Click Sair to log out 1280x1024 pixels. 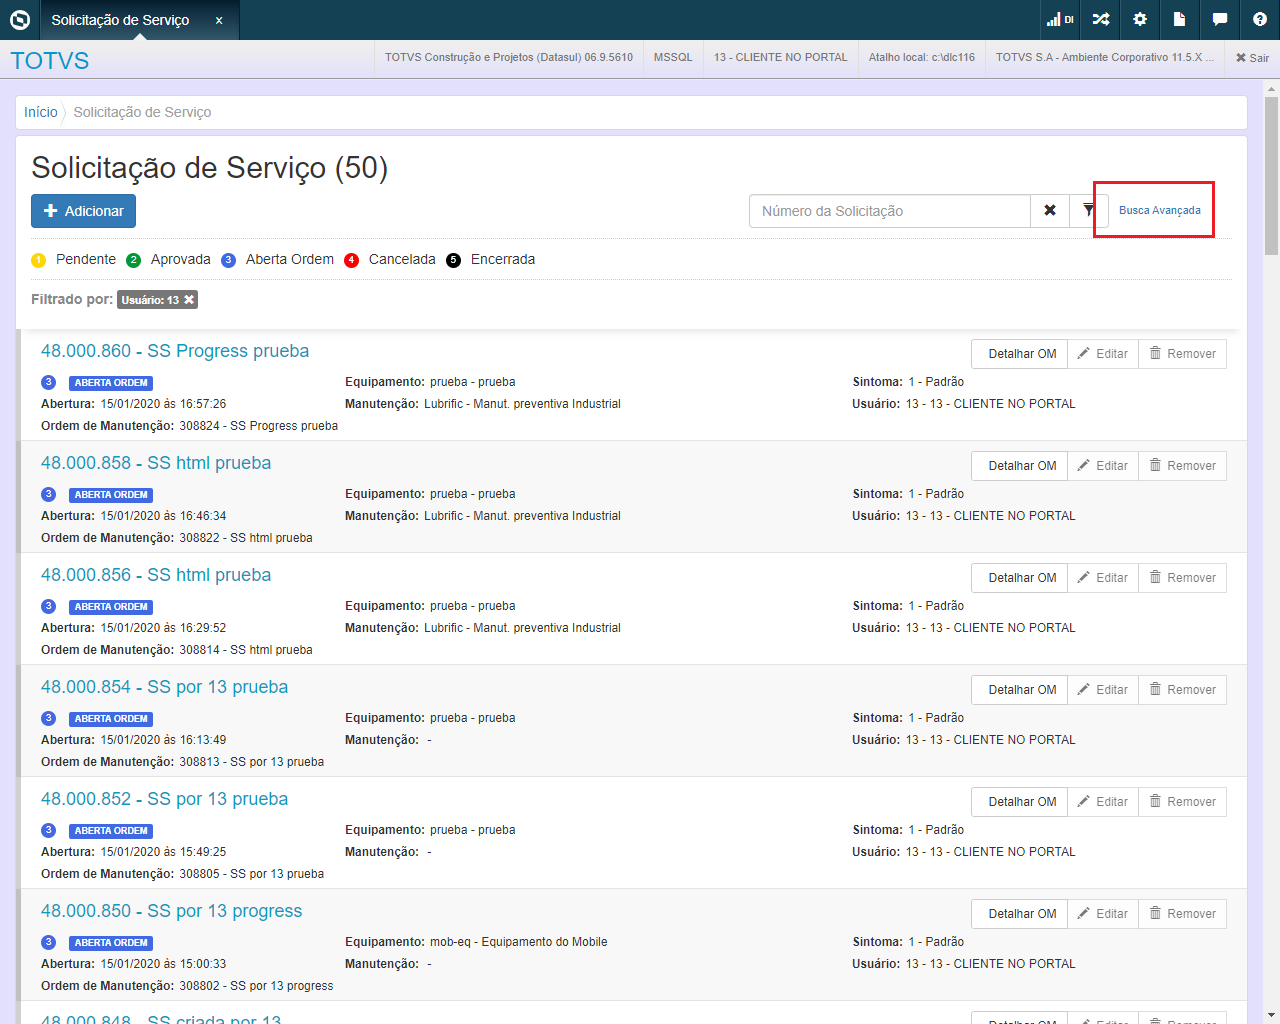click(x=1252, y=58)
